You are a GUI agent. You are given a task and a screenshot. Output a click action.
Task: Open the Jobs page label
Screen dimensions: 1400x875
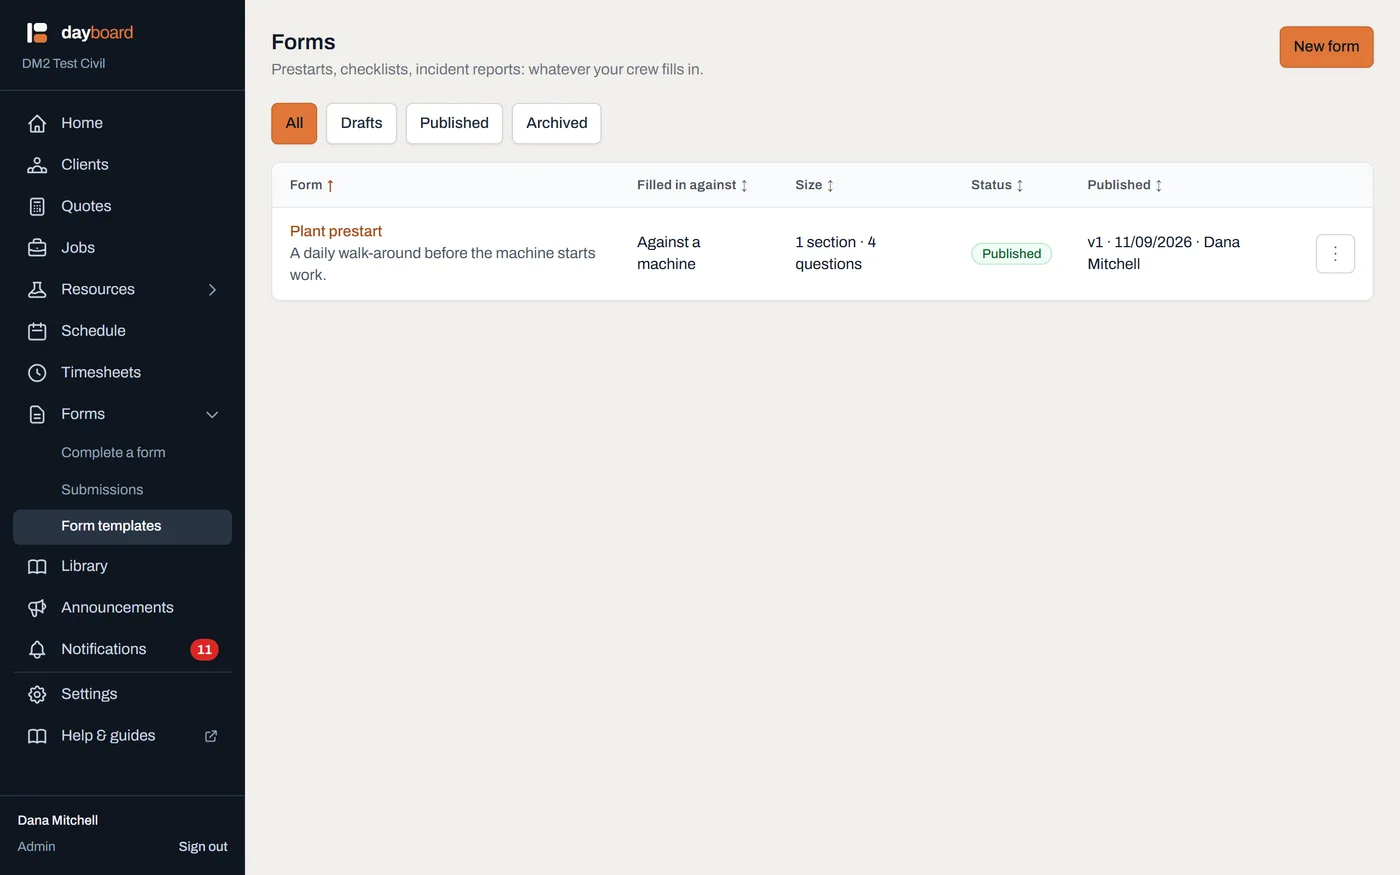[78, 248]
